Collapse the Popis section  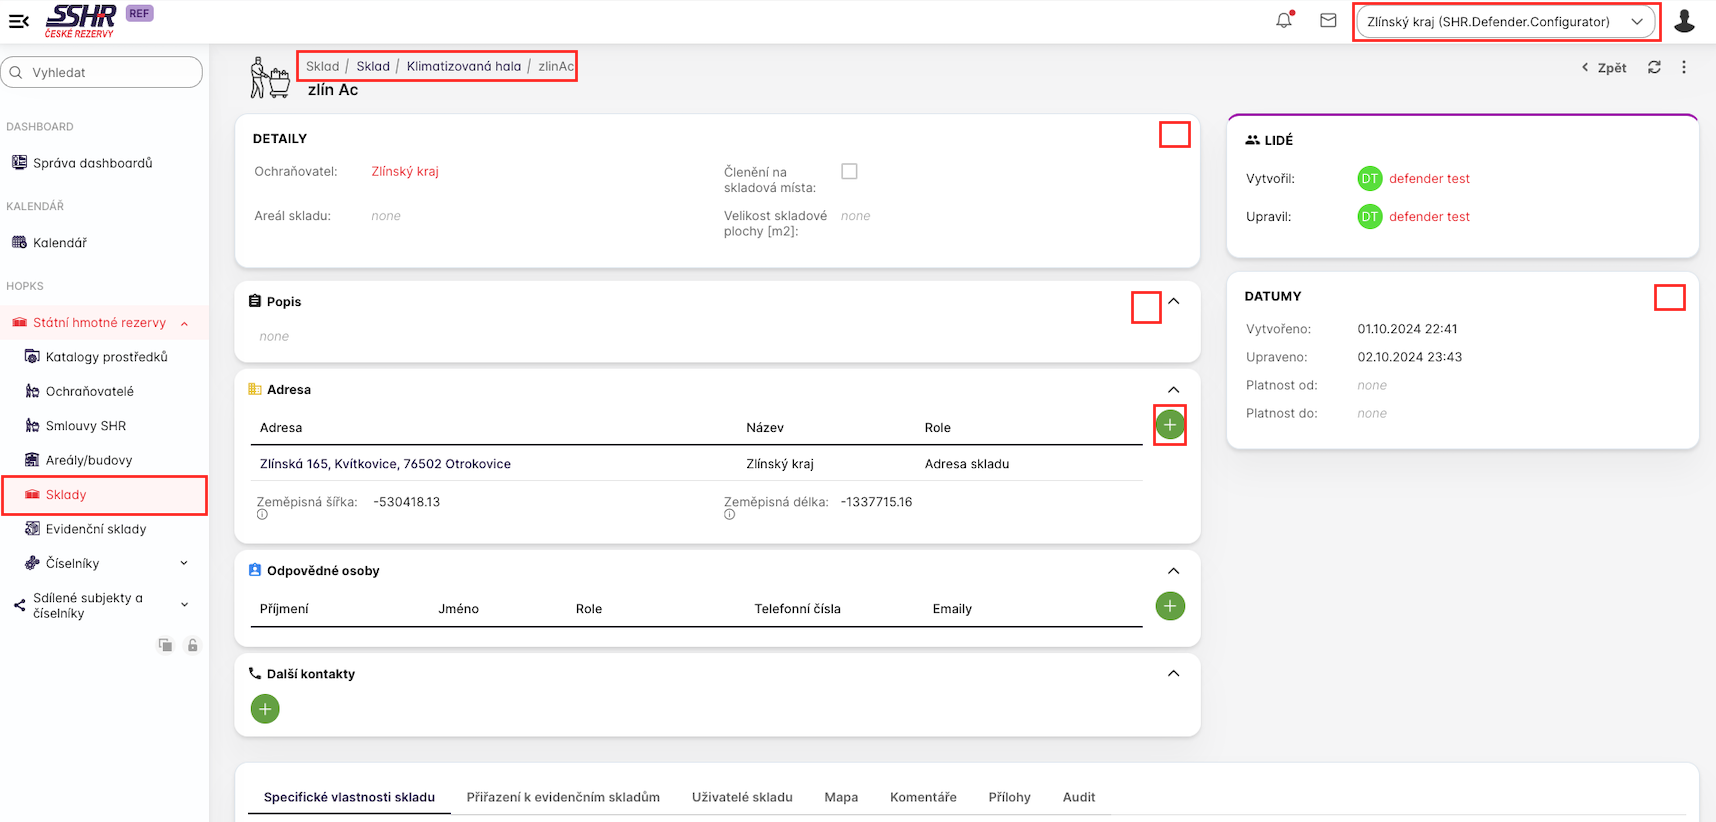coord(1174,302)
